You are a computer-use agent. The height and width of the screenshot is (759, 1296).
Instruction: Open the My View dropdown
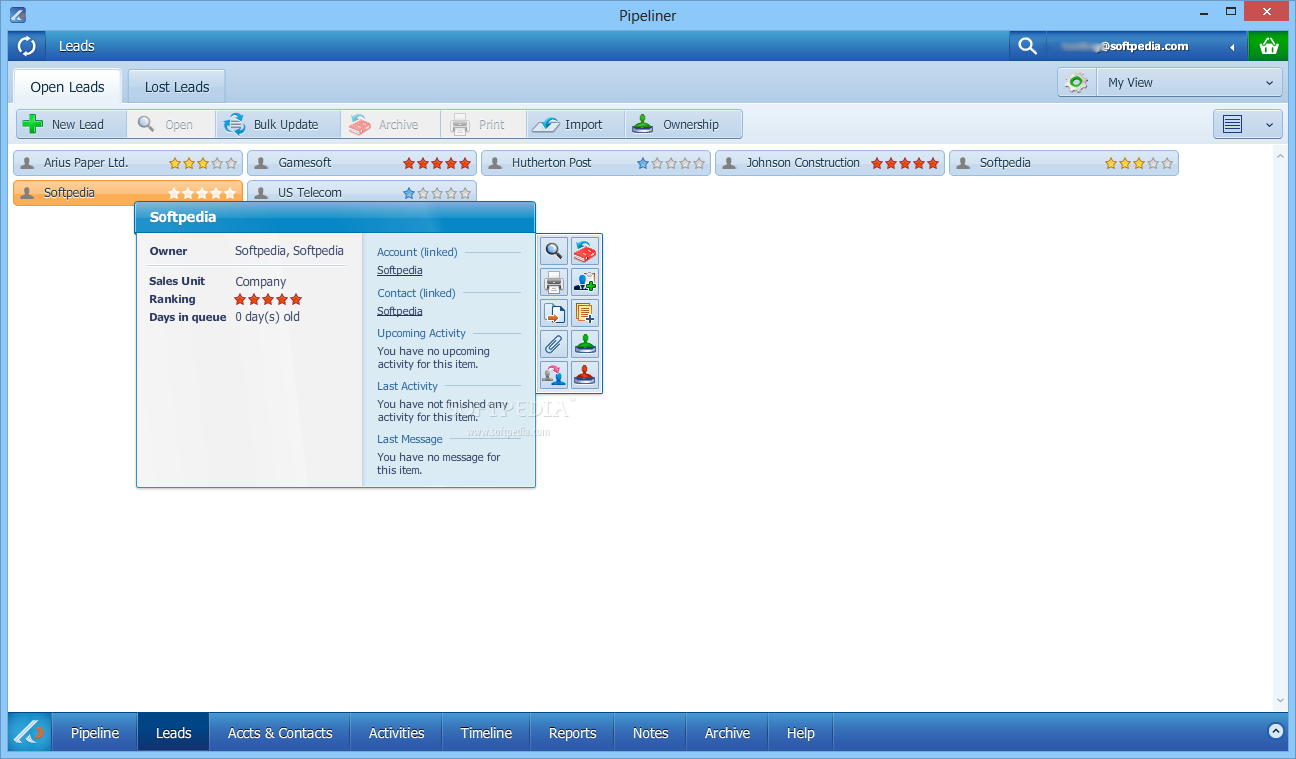tap(1189, 83)
